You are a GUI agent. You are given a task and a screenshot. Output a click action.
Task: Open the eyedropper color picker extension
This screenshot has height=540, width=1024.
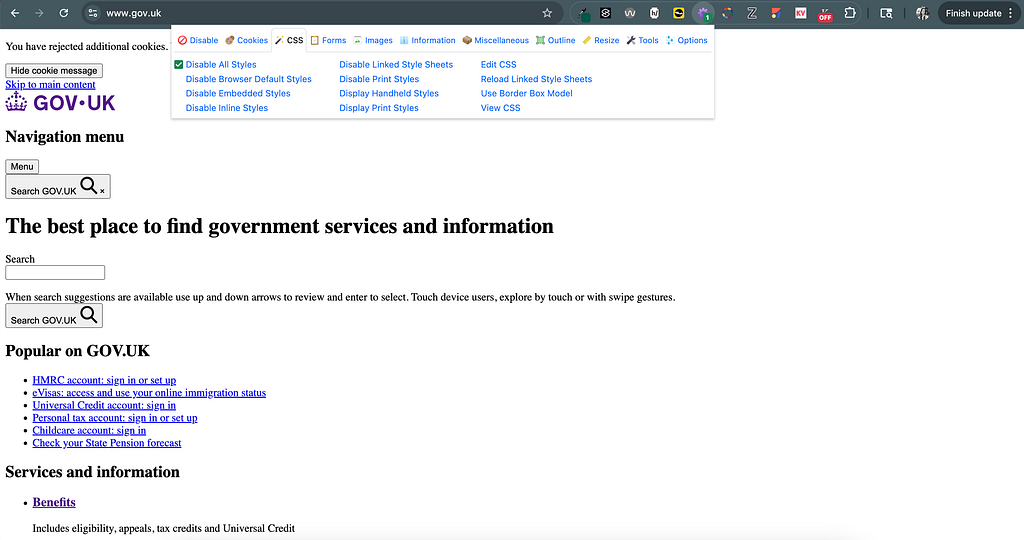[583, 13]
